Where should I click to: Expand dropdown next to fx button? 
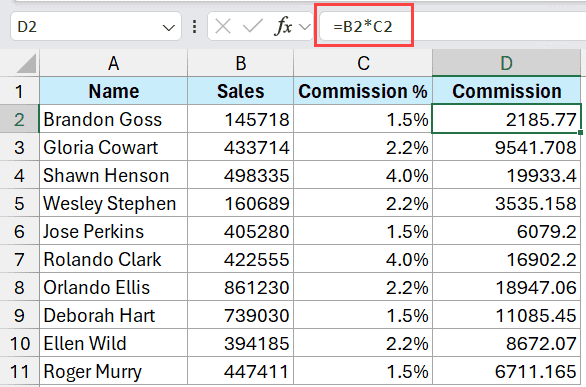(x=305, y=27)
